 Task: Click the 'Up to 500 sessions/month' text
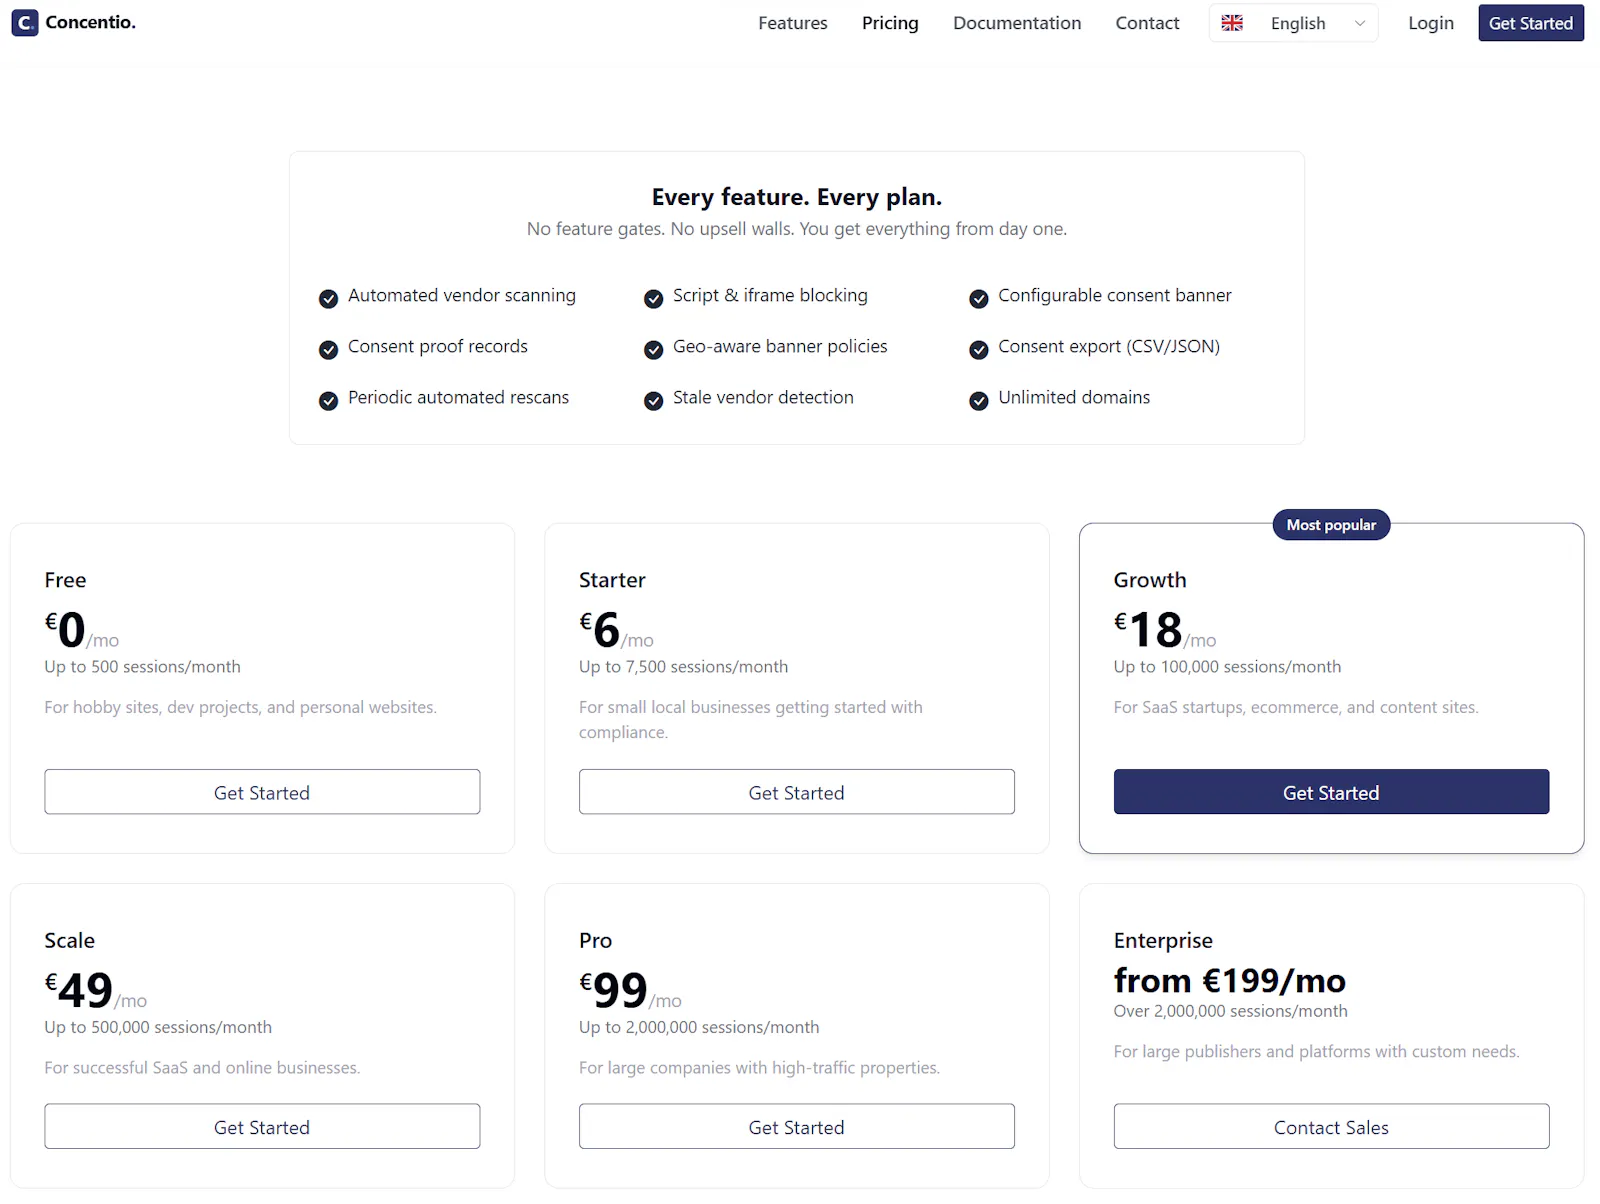coord(142,667)
